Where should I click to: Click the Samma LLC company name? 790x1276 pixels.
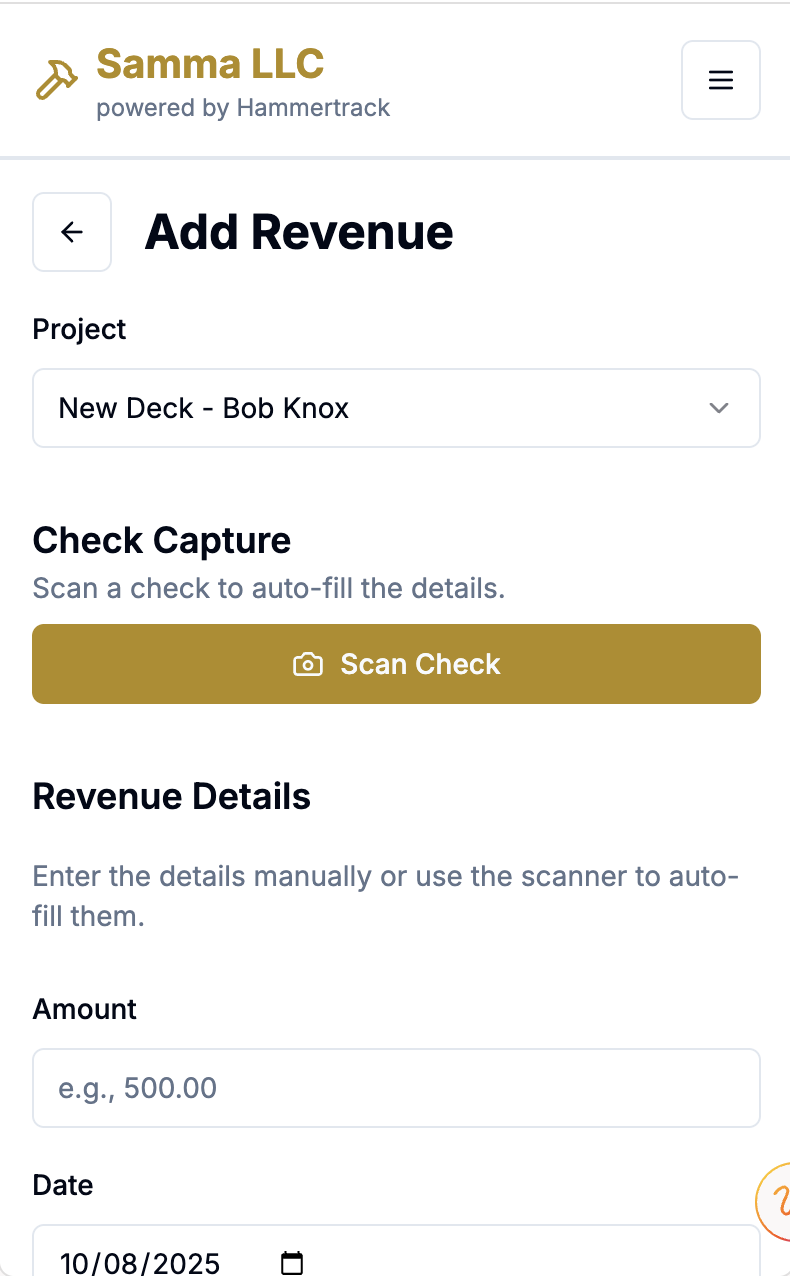point(210,64)
